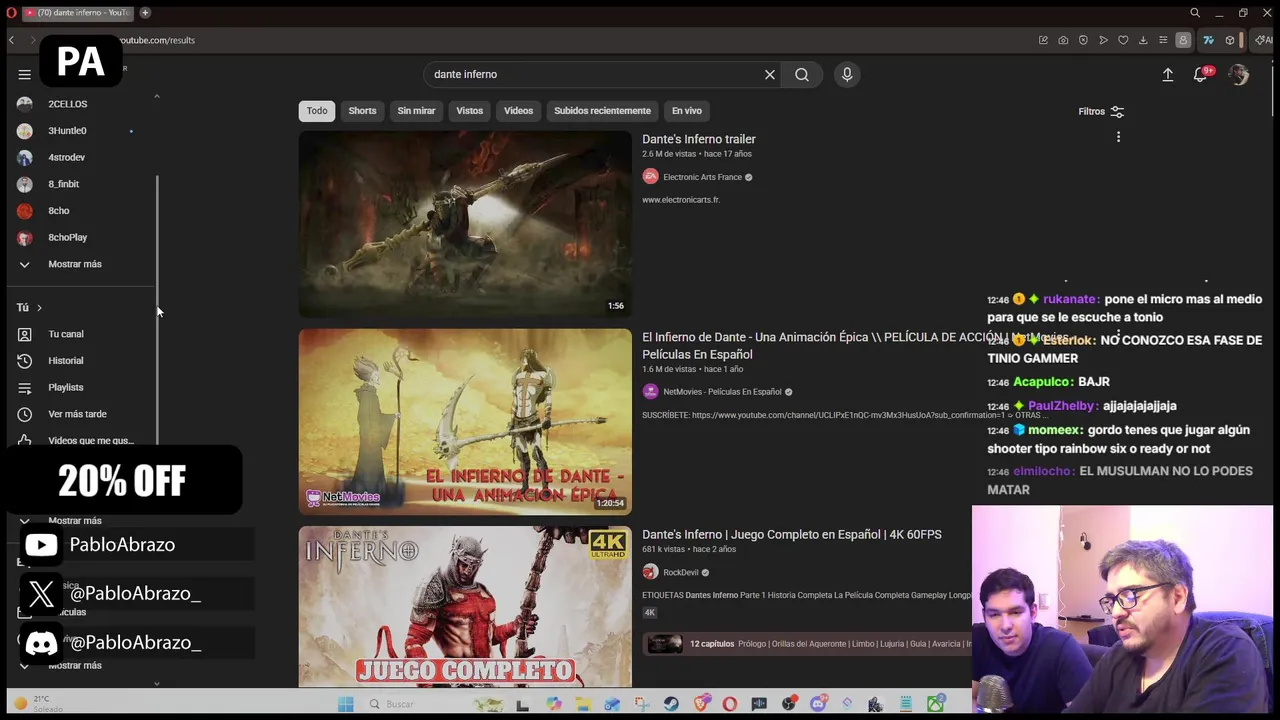Open Juego Completo video thumbnail
Image resolution: width=1280 pixels, height=720 pixels.
point(465,606)
